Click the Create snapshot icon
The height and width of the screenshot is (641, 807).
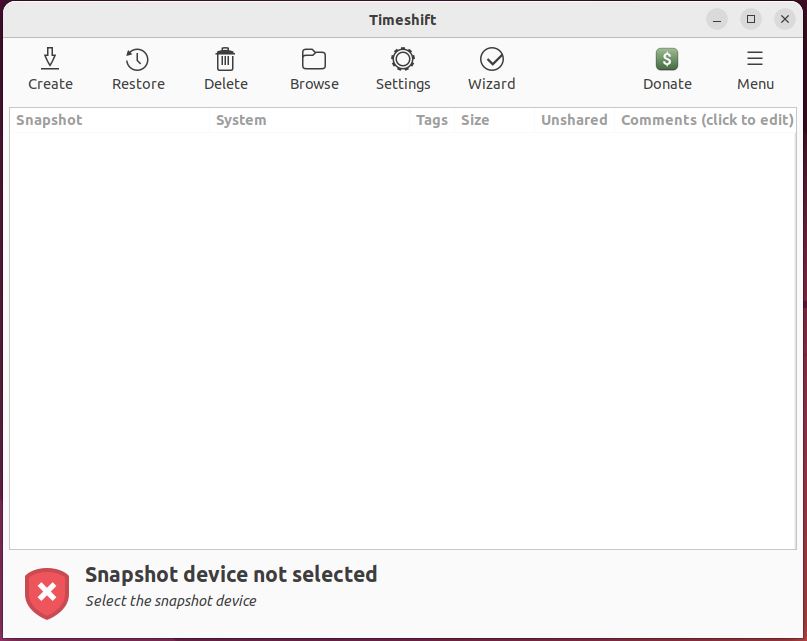[x=50, y=59]
